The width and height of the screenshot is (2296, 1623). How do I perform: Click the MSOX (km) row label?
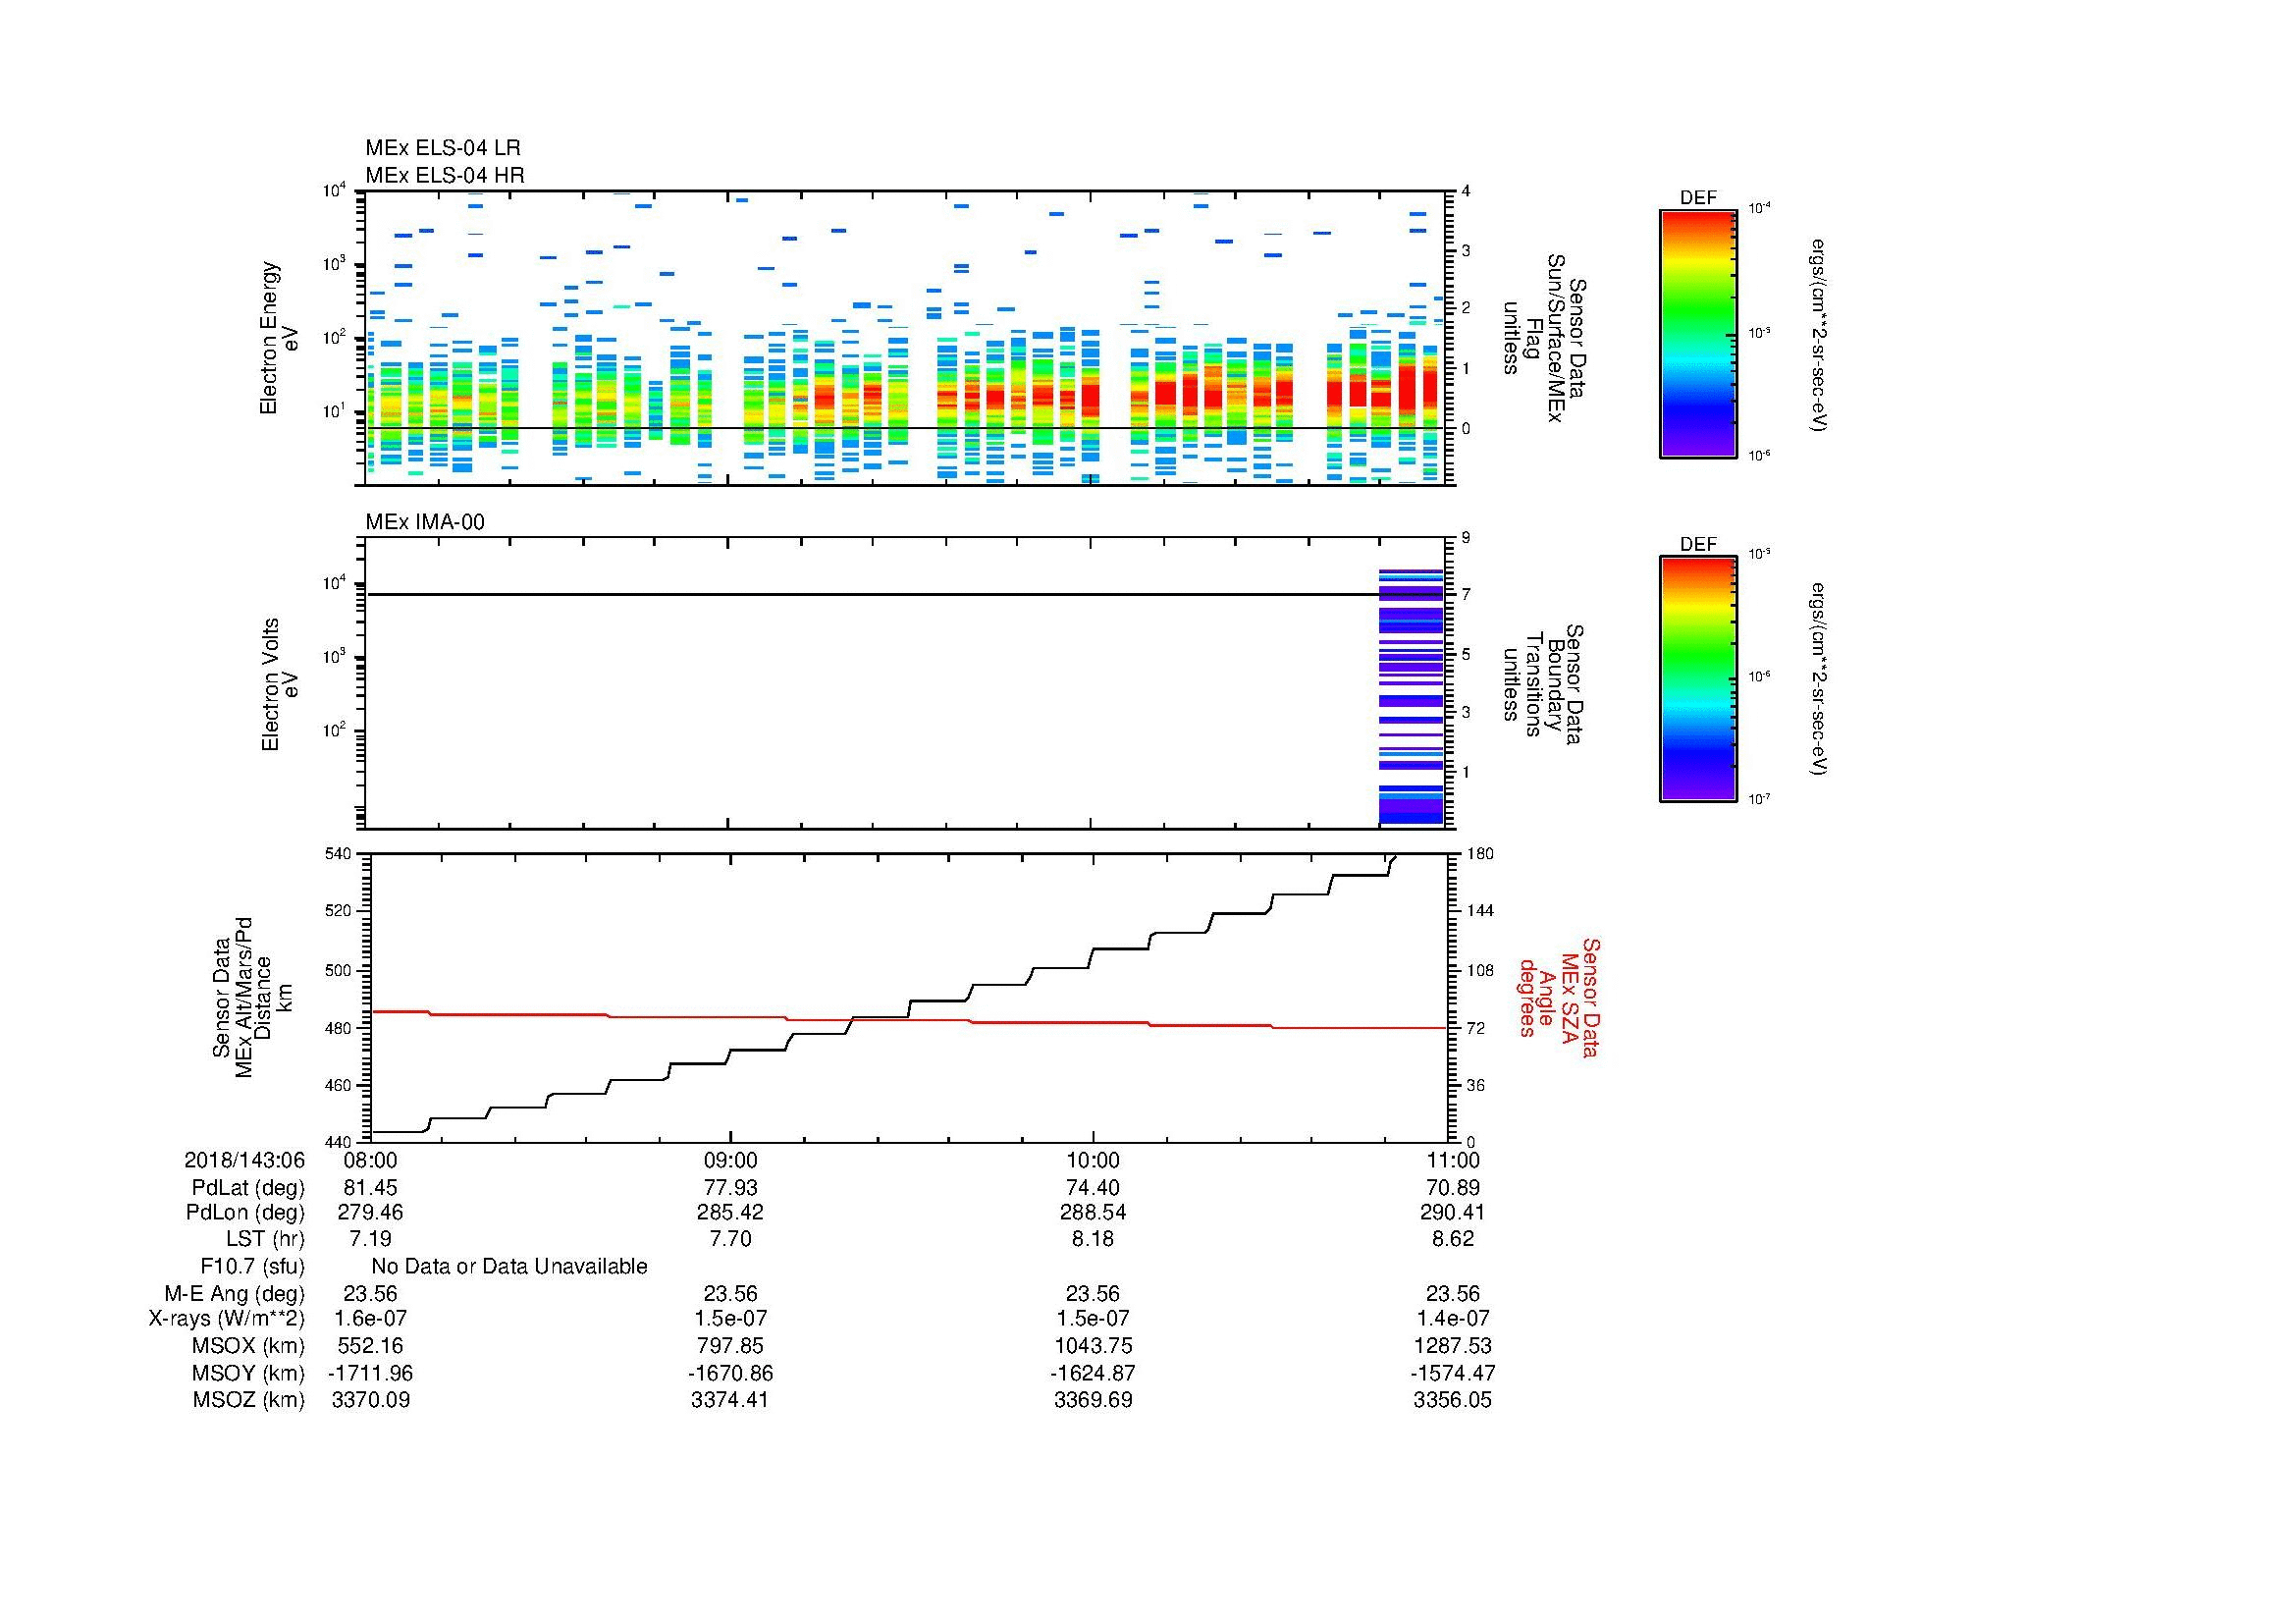(249, 1346)
